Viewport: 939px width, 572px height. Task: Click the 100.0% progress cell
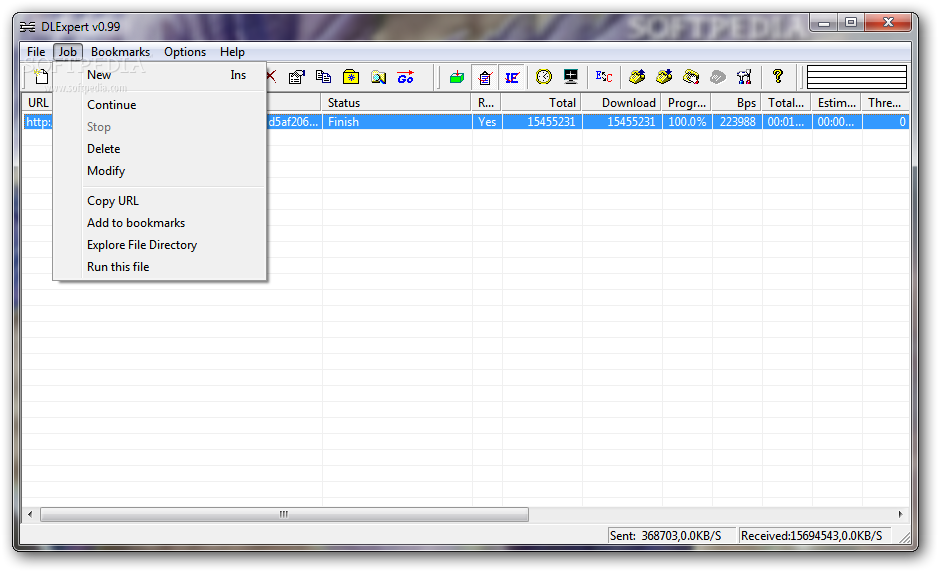(x=687, y=122)
